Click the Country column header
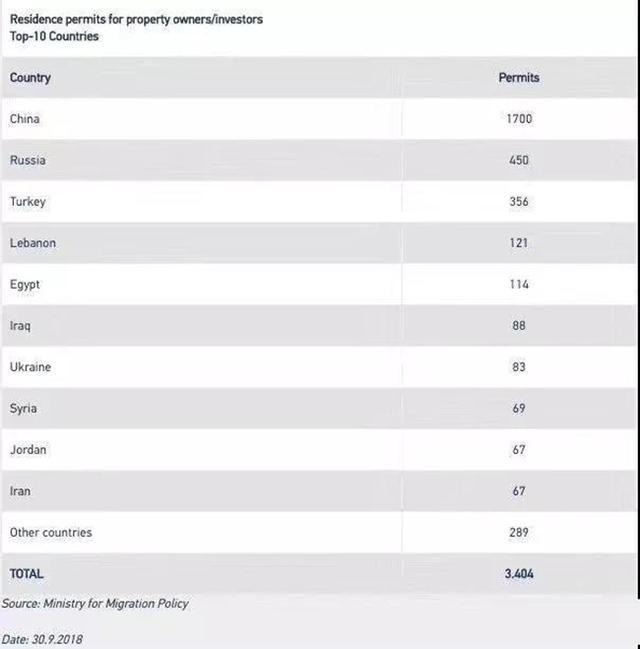The height and width of the screenshot is (649, 640). (x=30, y=78)
